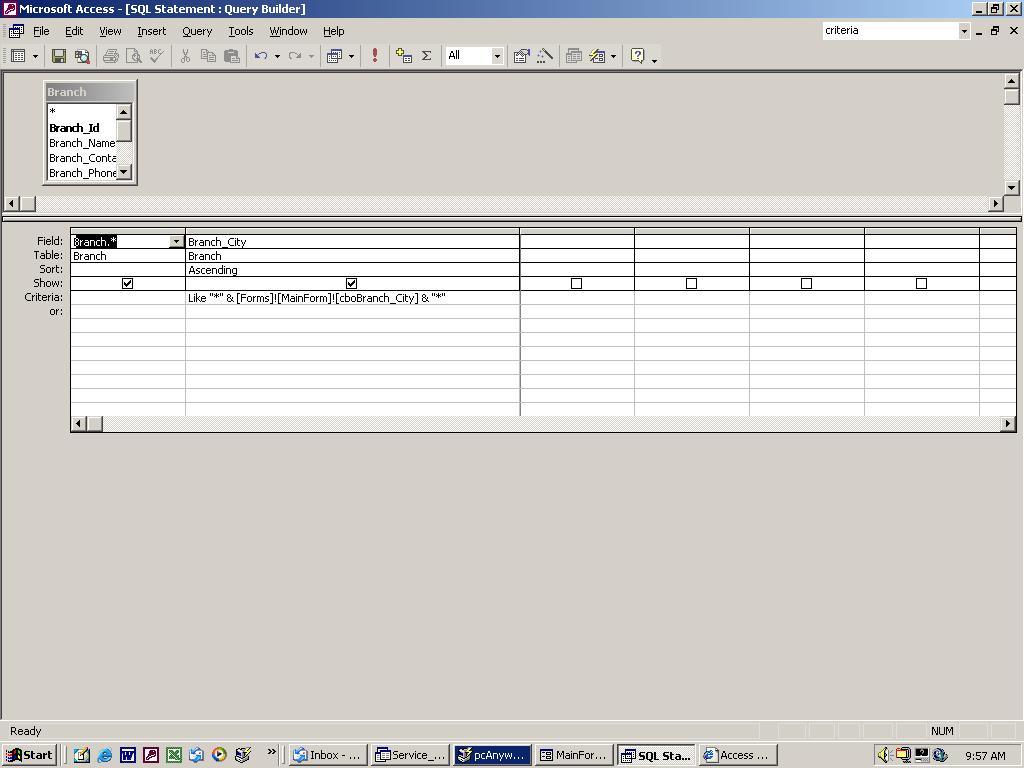This screenshot has height=768, width=1024.
Task: Open the Properties sheet icon
Action: pyautogui.click(x=521, y=56)
